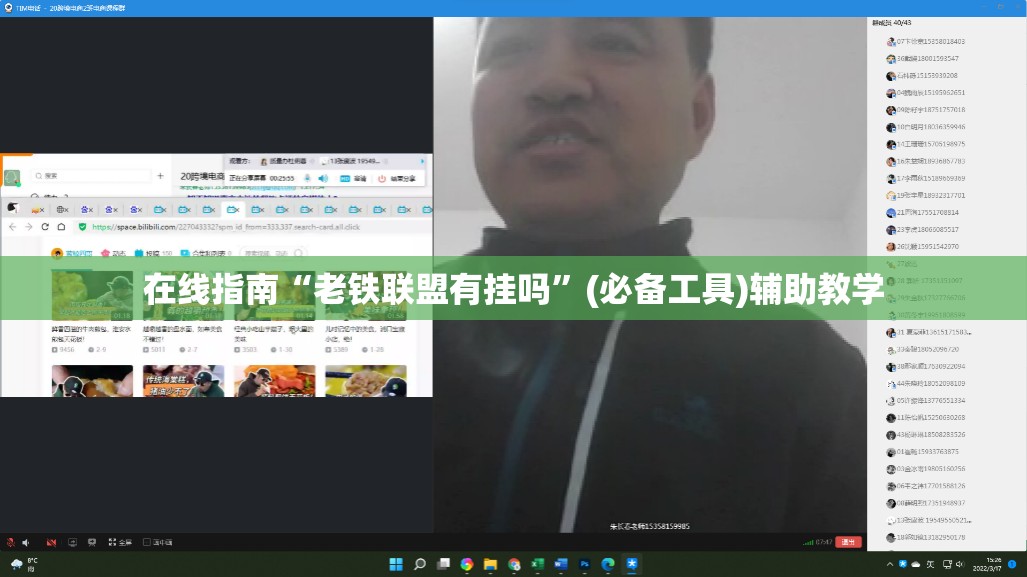Click microphone icon in sharing control bar
1027x577 pixels.
[x=307, y=178]
